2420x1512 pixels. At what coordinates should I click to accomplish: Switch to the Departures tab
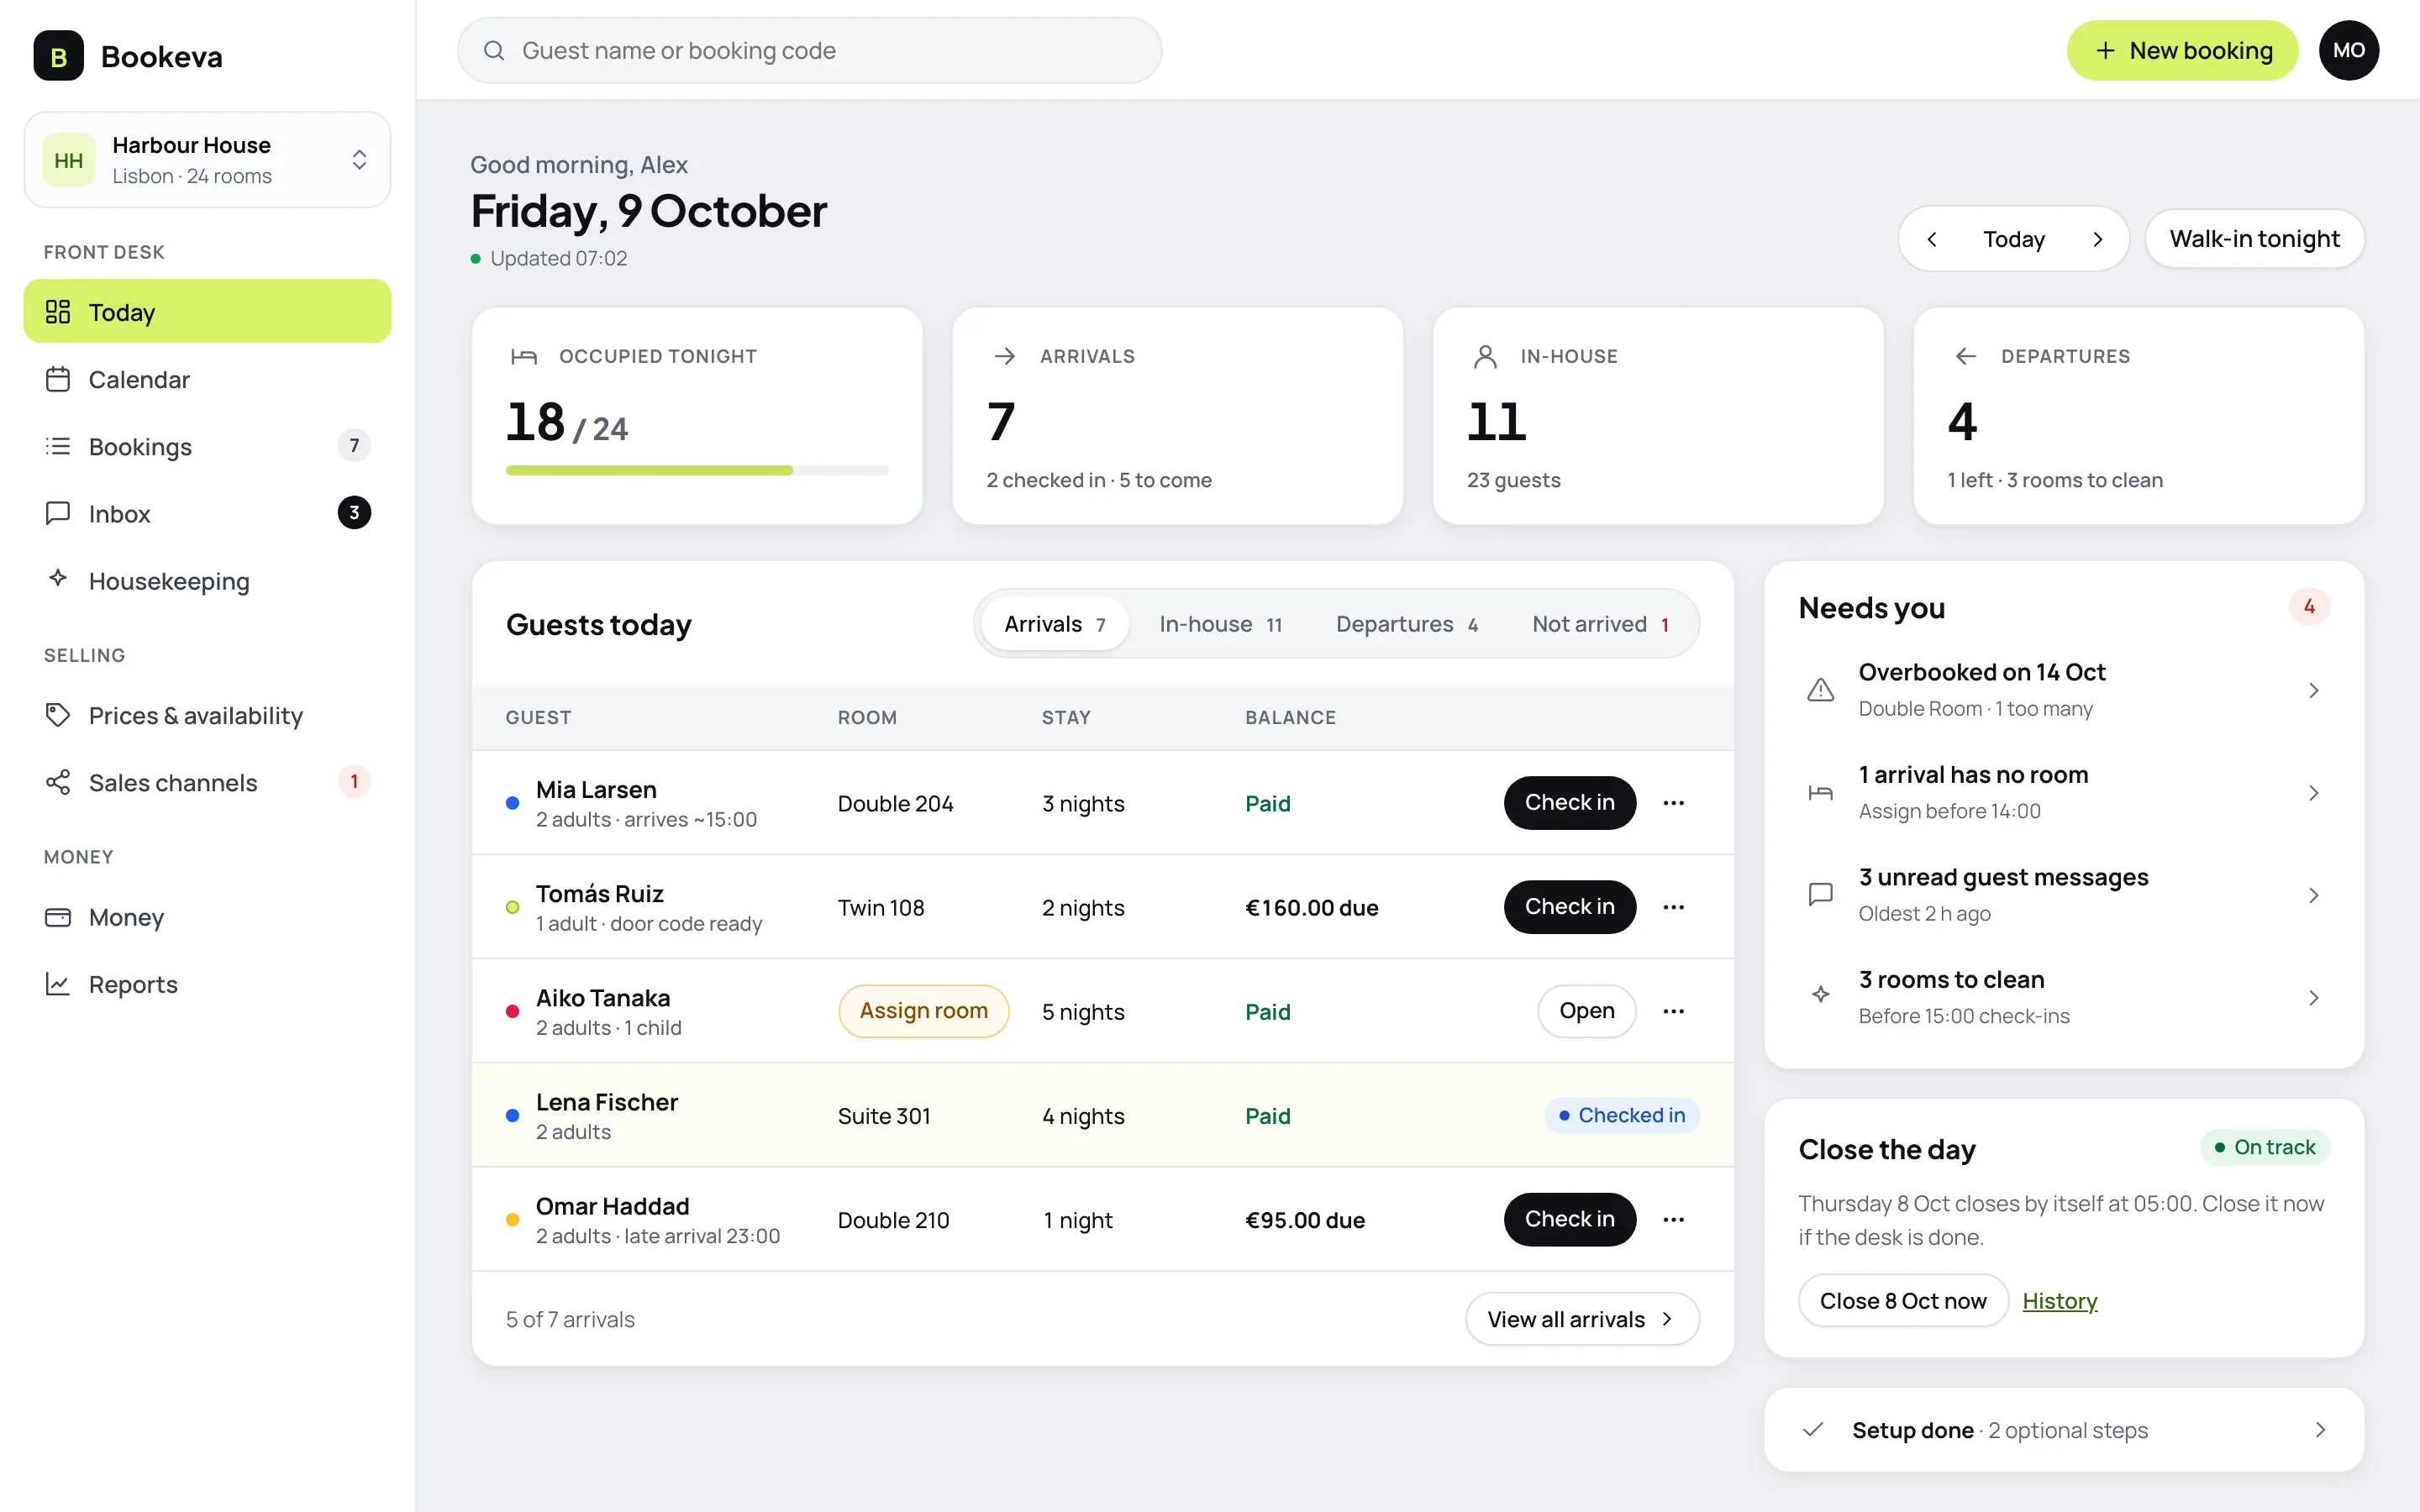(x=1406, y=624)
